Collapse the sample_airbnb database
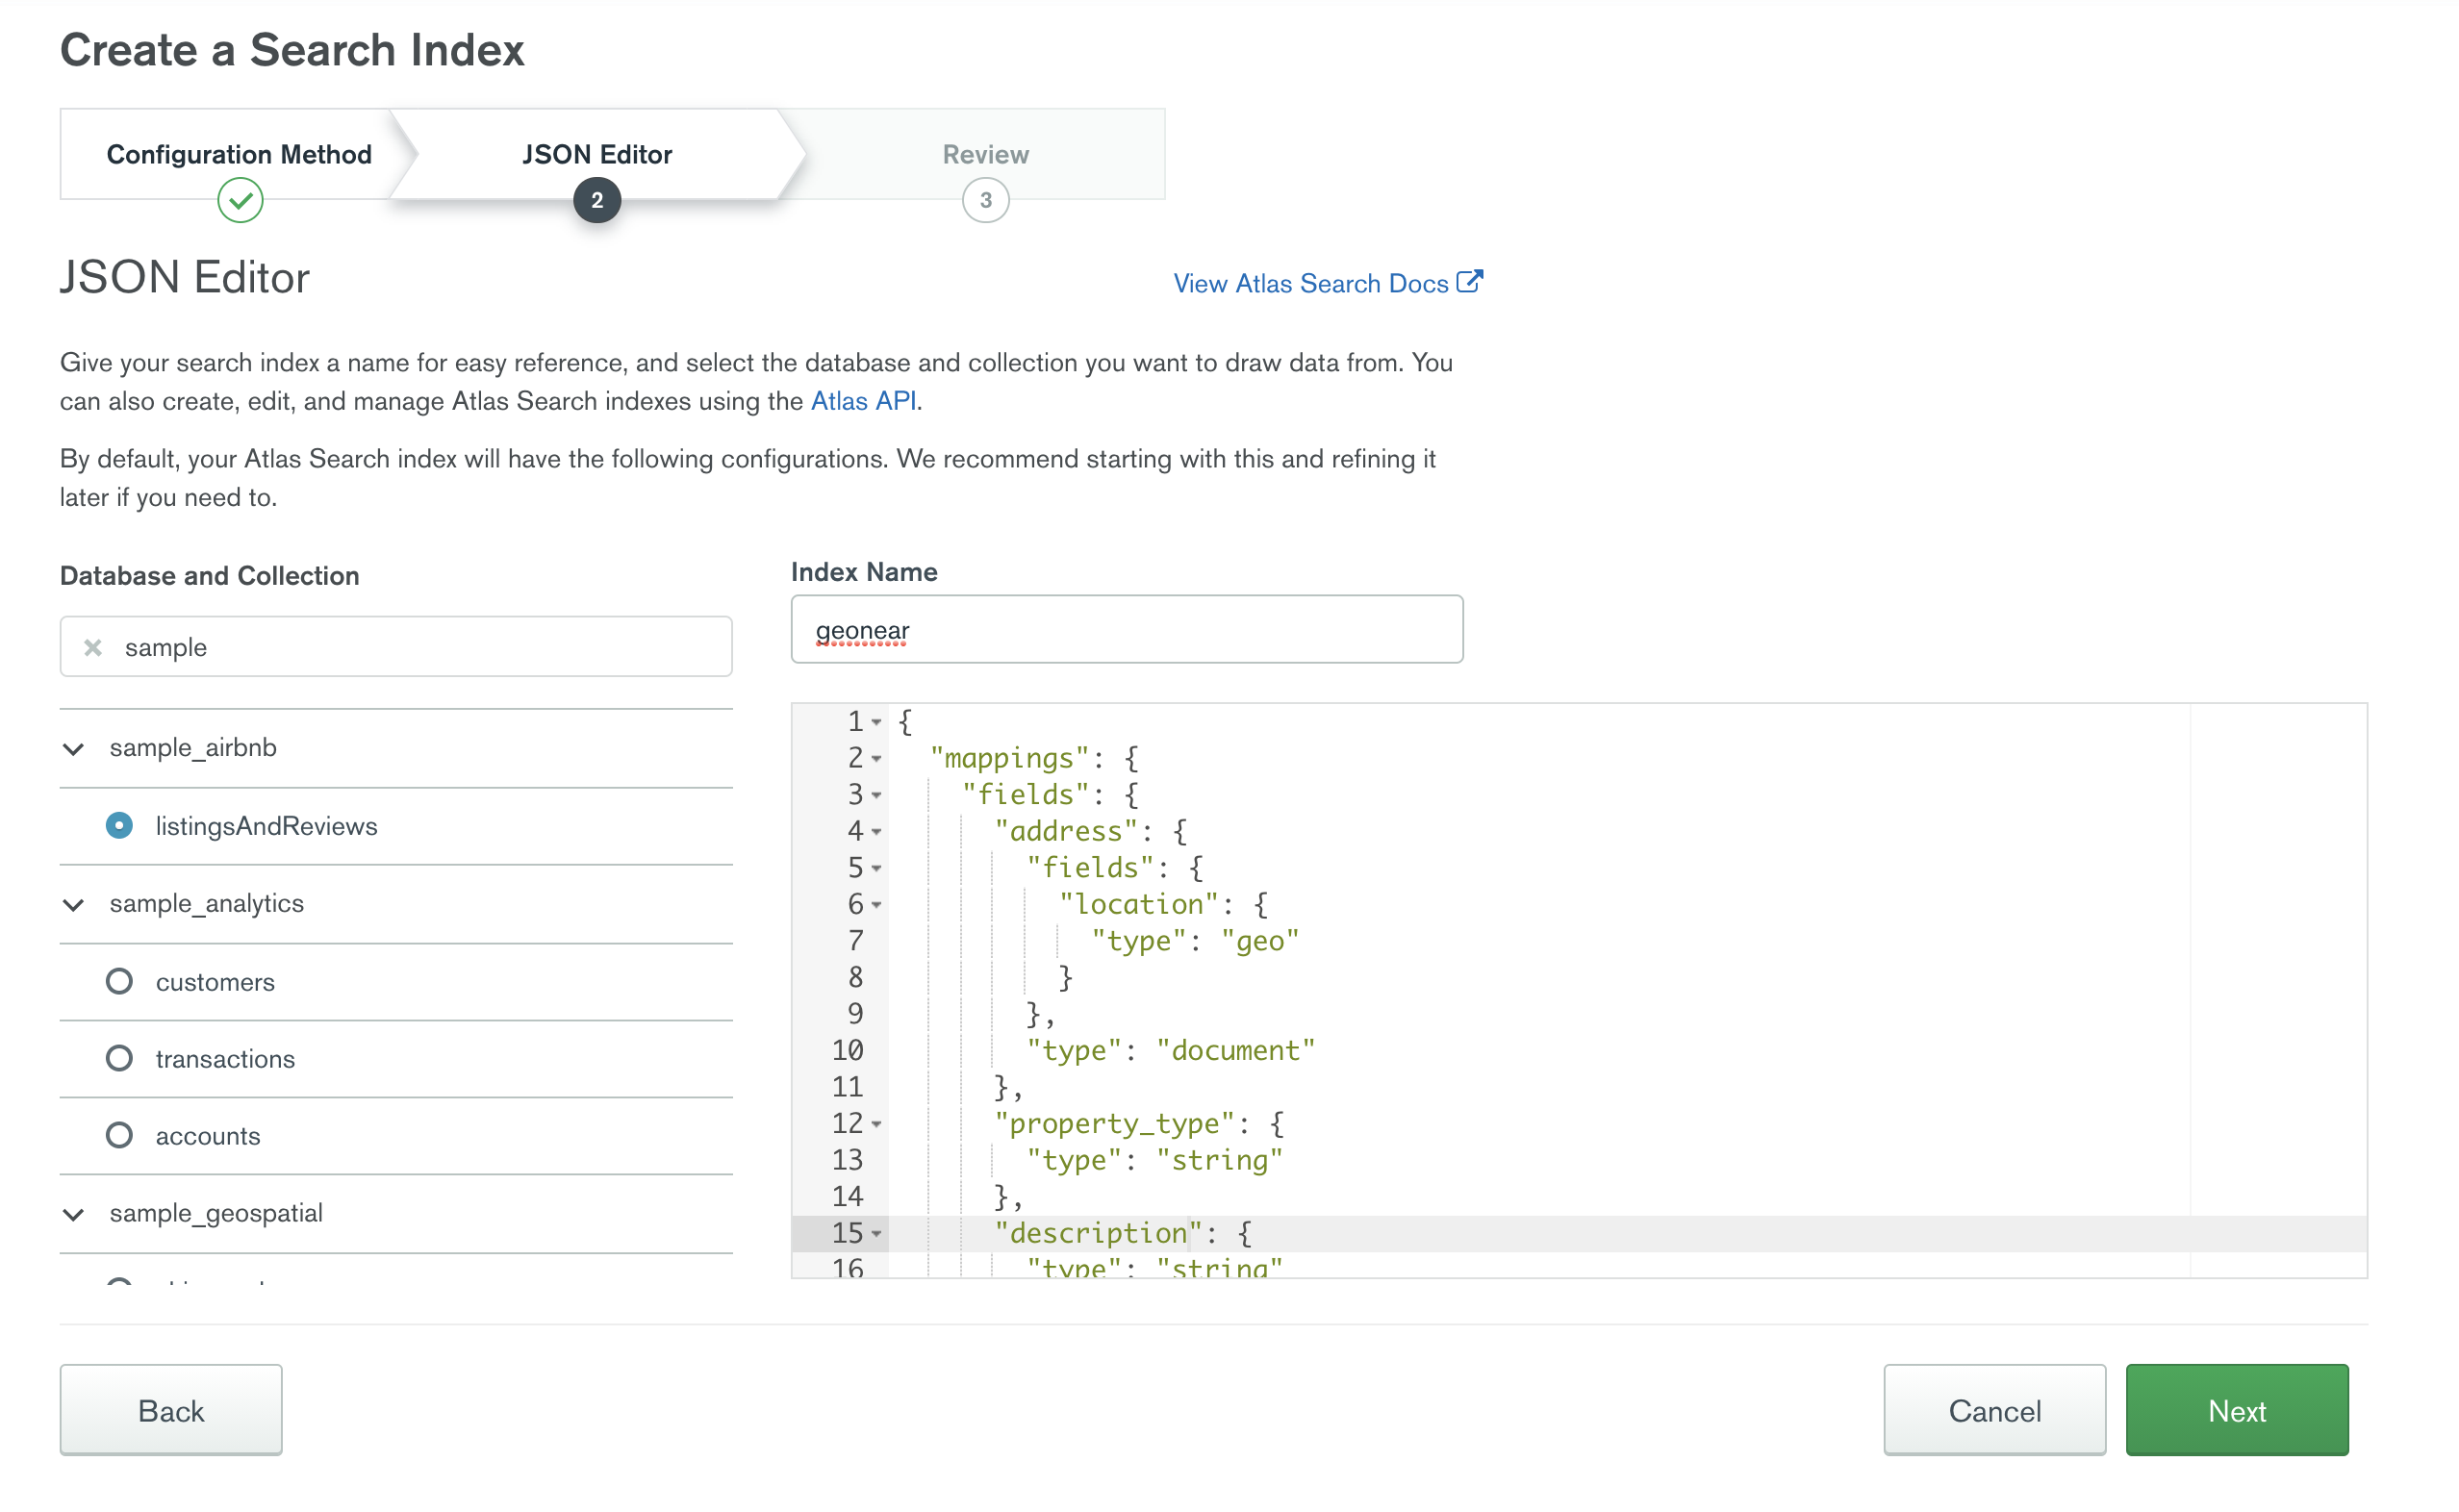This screenshot has height=1512, width=2459. click(73, 749)
